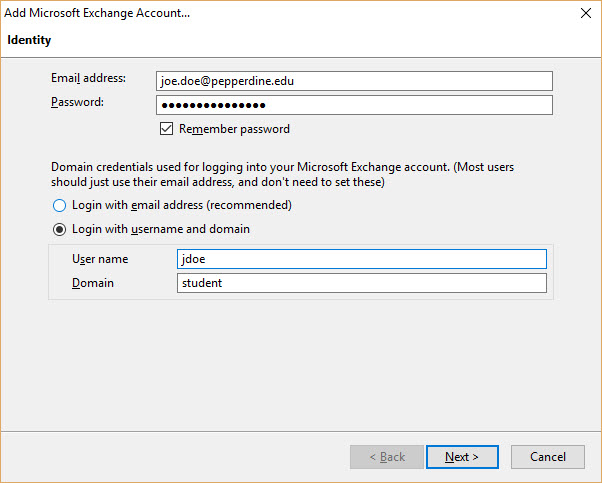
Task: Click the Domain field containing student
Action: pos(361,283)
